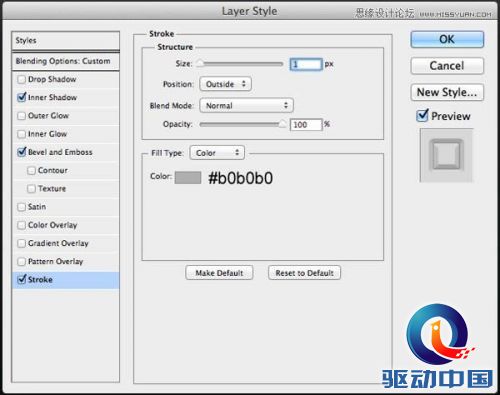This screenshot has height=395, width=500.
Task: Click the style preview thumbnail
Action: tap(446, 155)
